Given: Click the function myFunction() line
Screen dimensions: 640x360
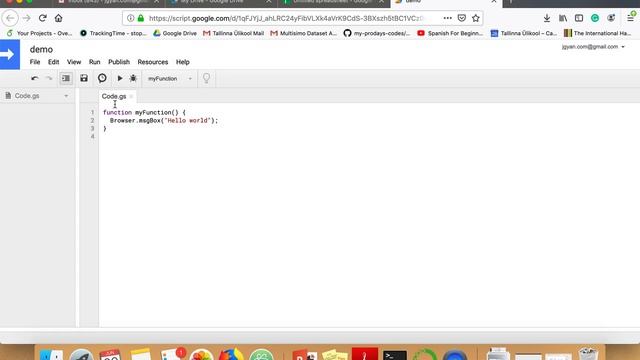Looking at the screenshot, I should (x=144, y=112).
